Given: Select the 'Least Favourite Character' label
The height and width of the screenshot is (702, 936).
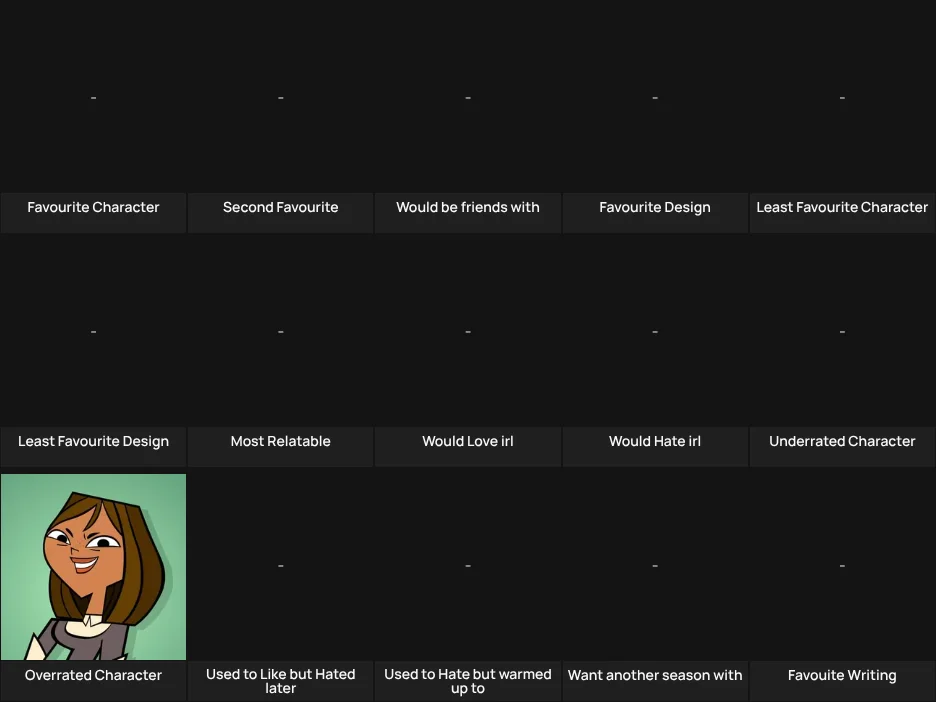Looking at the screenshot, I should click(x=842, y=207).
